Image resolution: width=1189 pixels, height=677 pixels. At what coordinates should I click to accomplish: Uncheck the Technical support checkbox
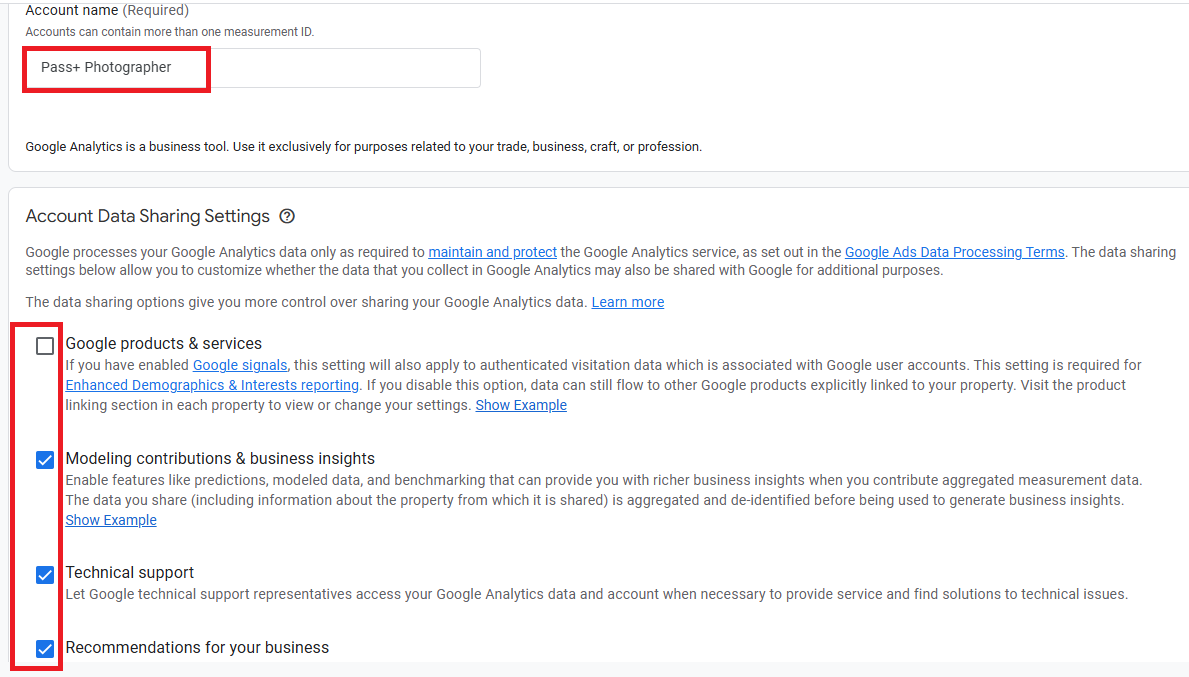[45, 575]
